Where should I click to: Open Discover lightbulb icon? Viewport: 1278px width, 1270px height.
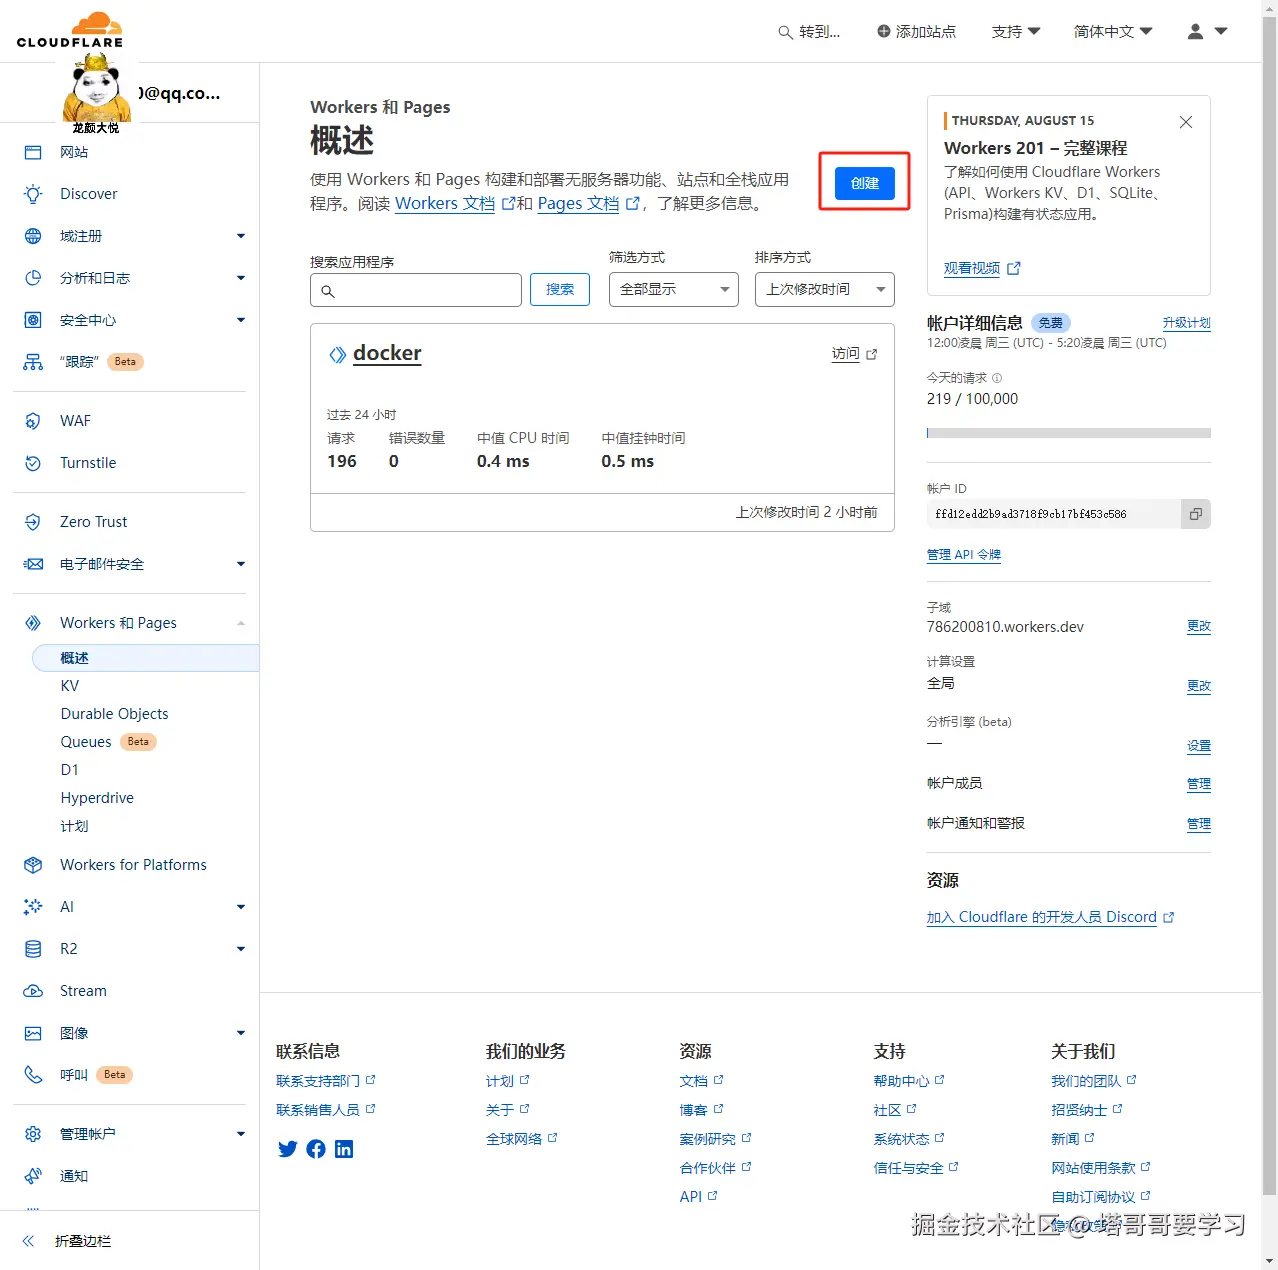click(33, 194)
